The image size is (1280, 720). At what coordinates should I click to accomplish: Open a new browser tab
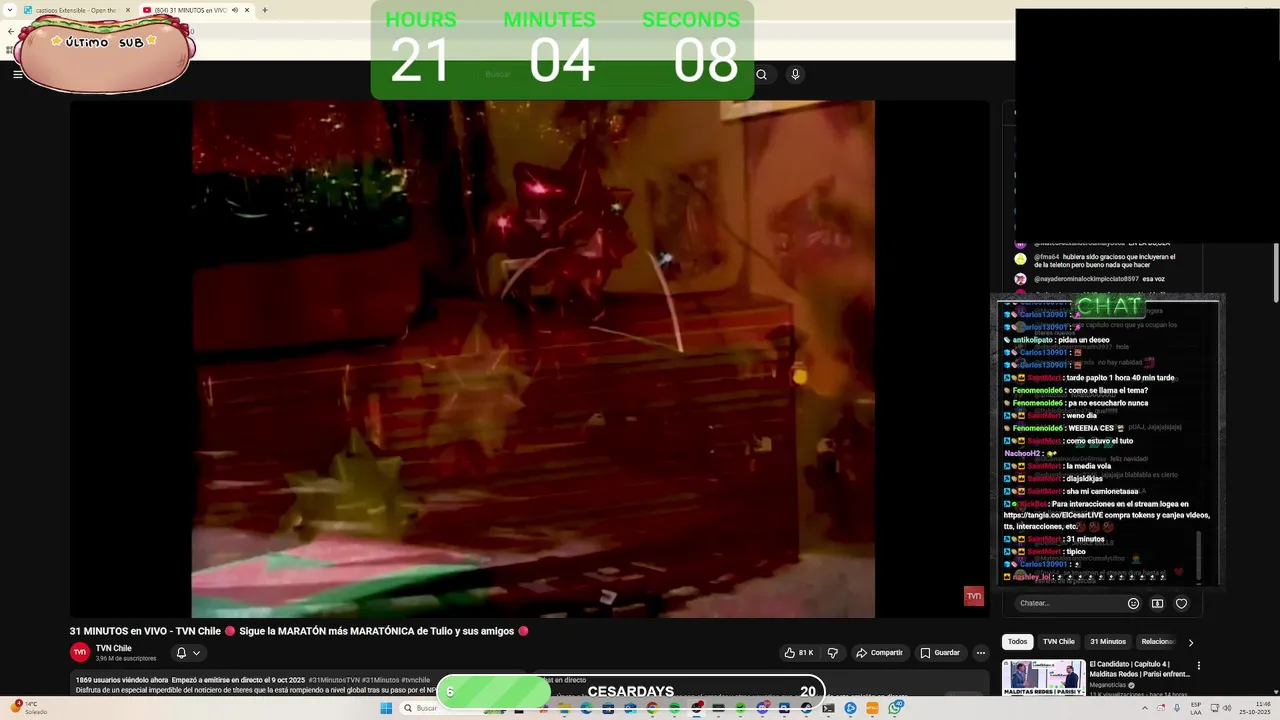pyautogui.click(x=265, y=10)
